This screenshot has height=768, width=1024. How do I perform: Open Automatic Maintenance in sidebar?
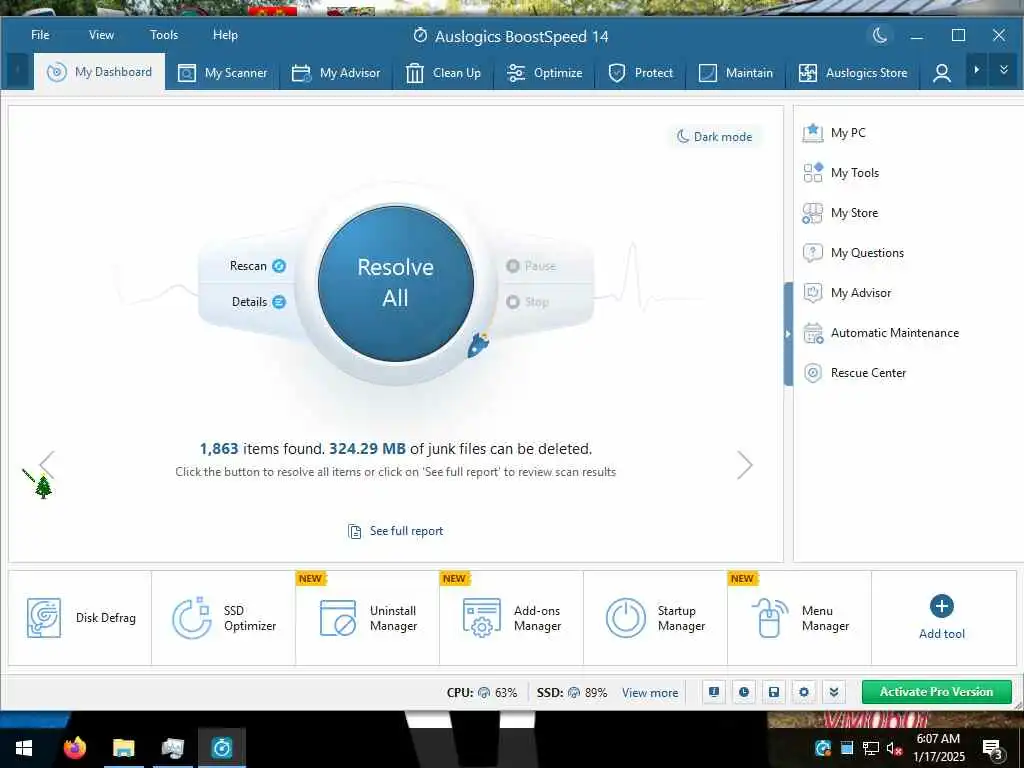coord(881,333)
